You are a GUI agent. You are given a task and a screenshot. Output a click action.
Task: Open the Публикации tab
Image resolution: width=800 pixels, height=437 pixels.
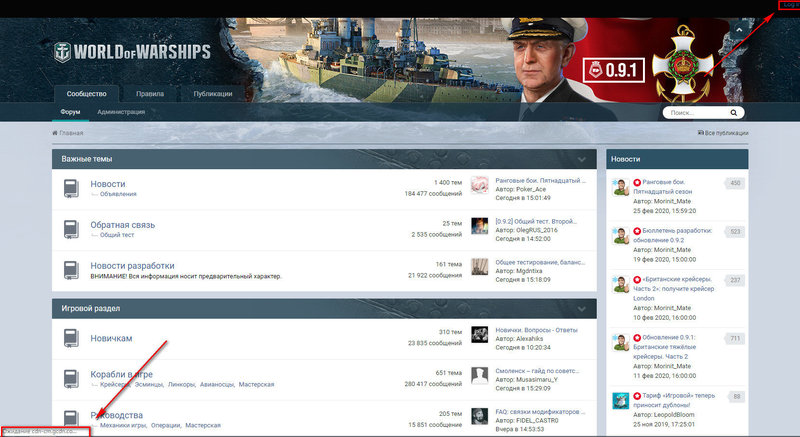click(213, 94)
